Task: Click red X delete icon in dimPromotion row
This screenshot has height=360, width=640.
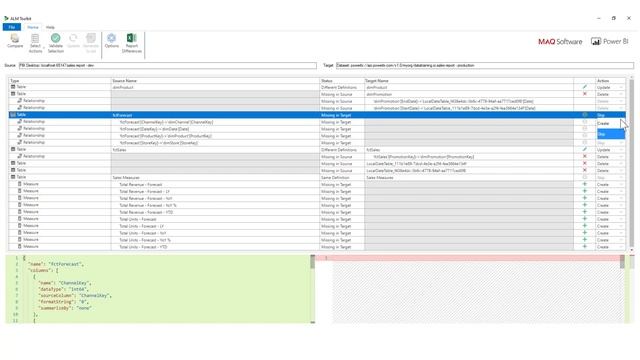Action: tap(584, 94)
